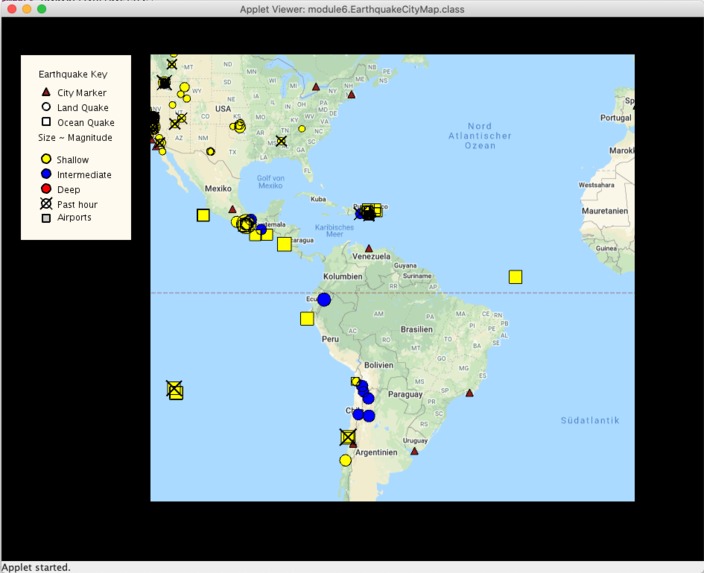Click the crossed yellow square west of Argentinien label
This screenshot has height=573, width=704.
(348, 437)
